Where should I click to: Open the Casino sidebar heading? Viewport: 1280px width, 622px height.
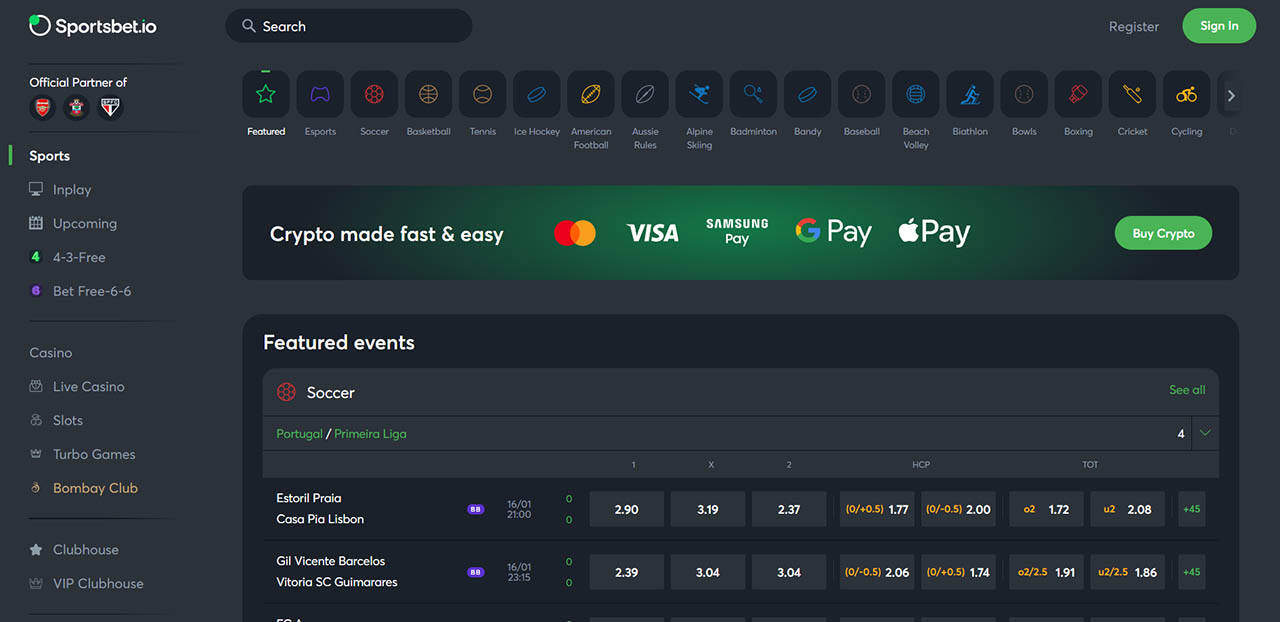pyautogui.click(x=51, y=353)
